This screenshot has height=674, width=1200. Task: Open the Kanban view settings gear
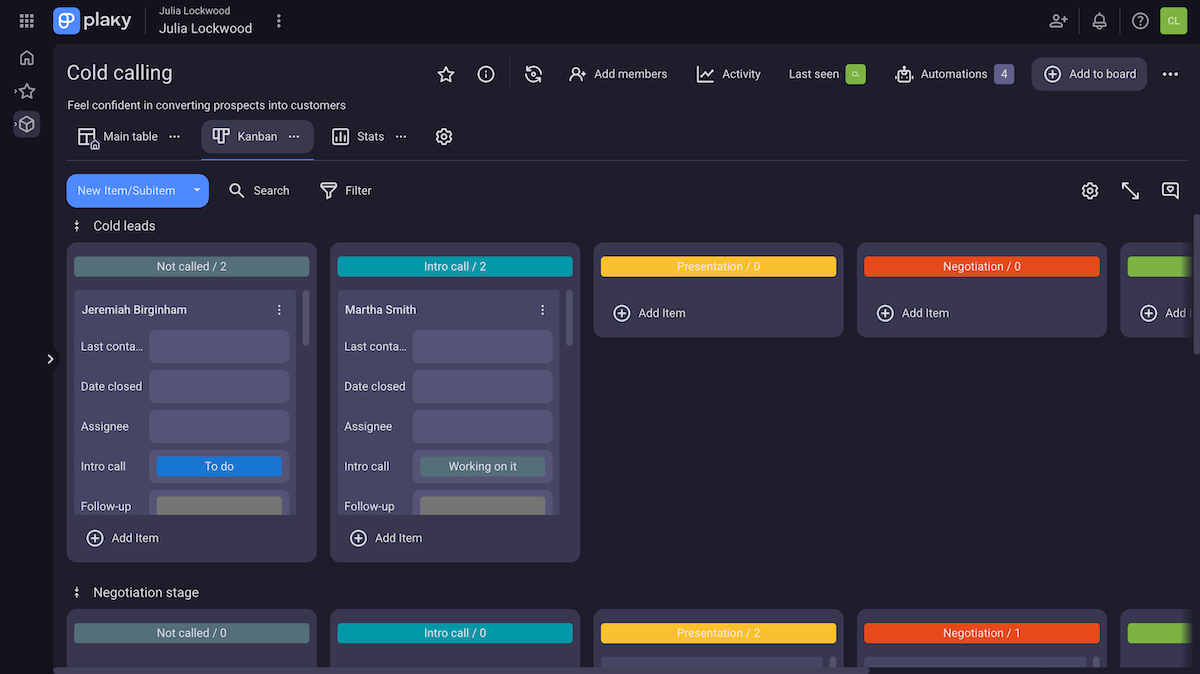pos(1090,190)
